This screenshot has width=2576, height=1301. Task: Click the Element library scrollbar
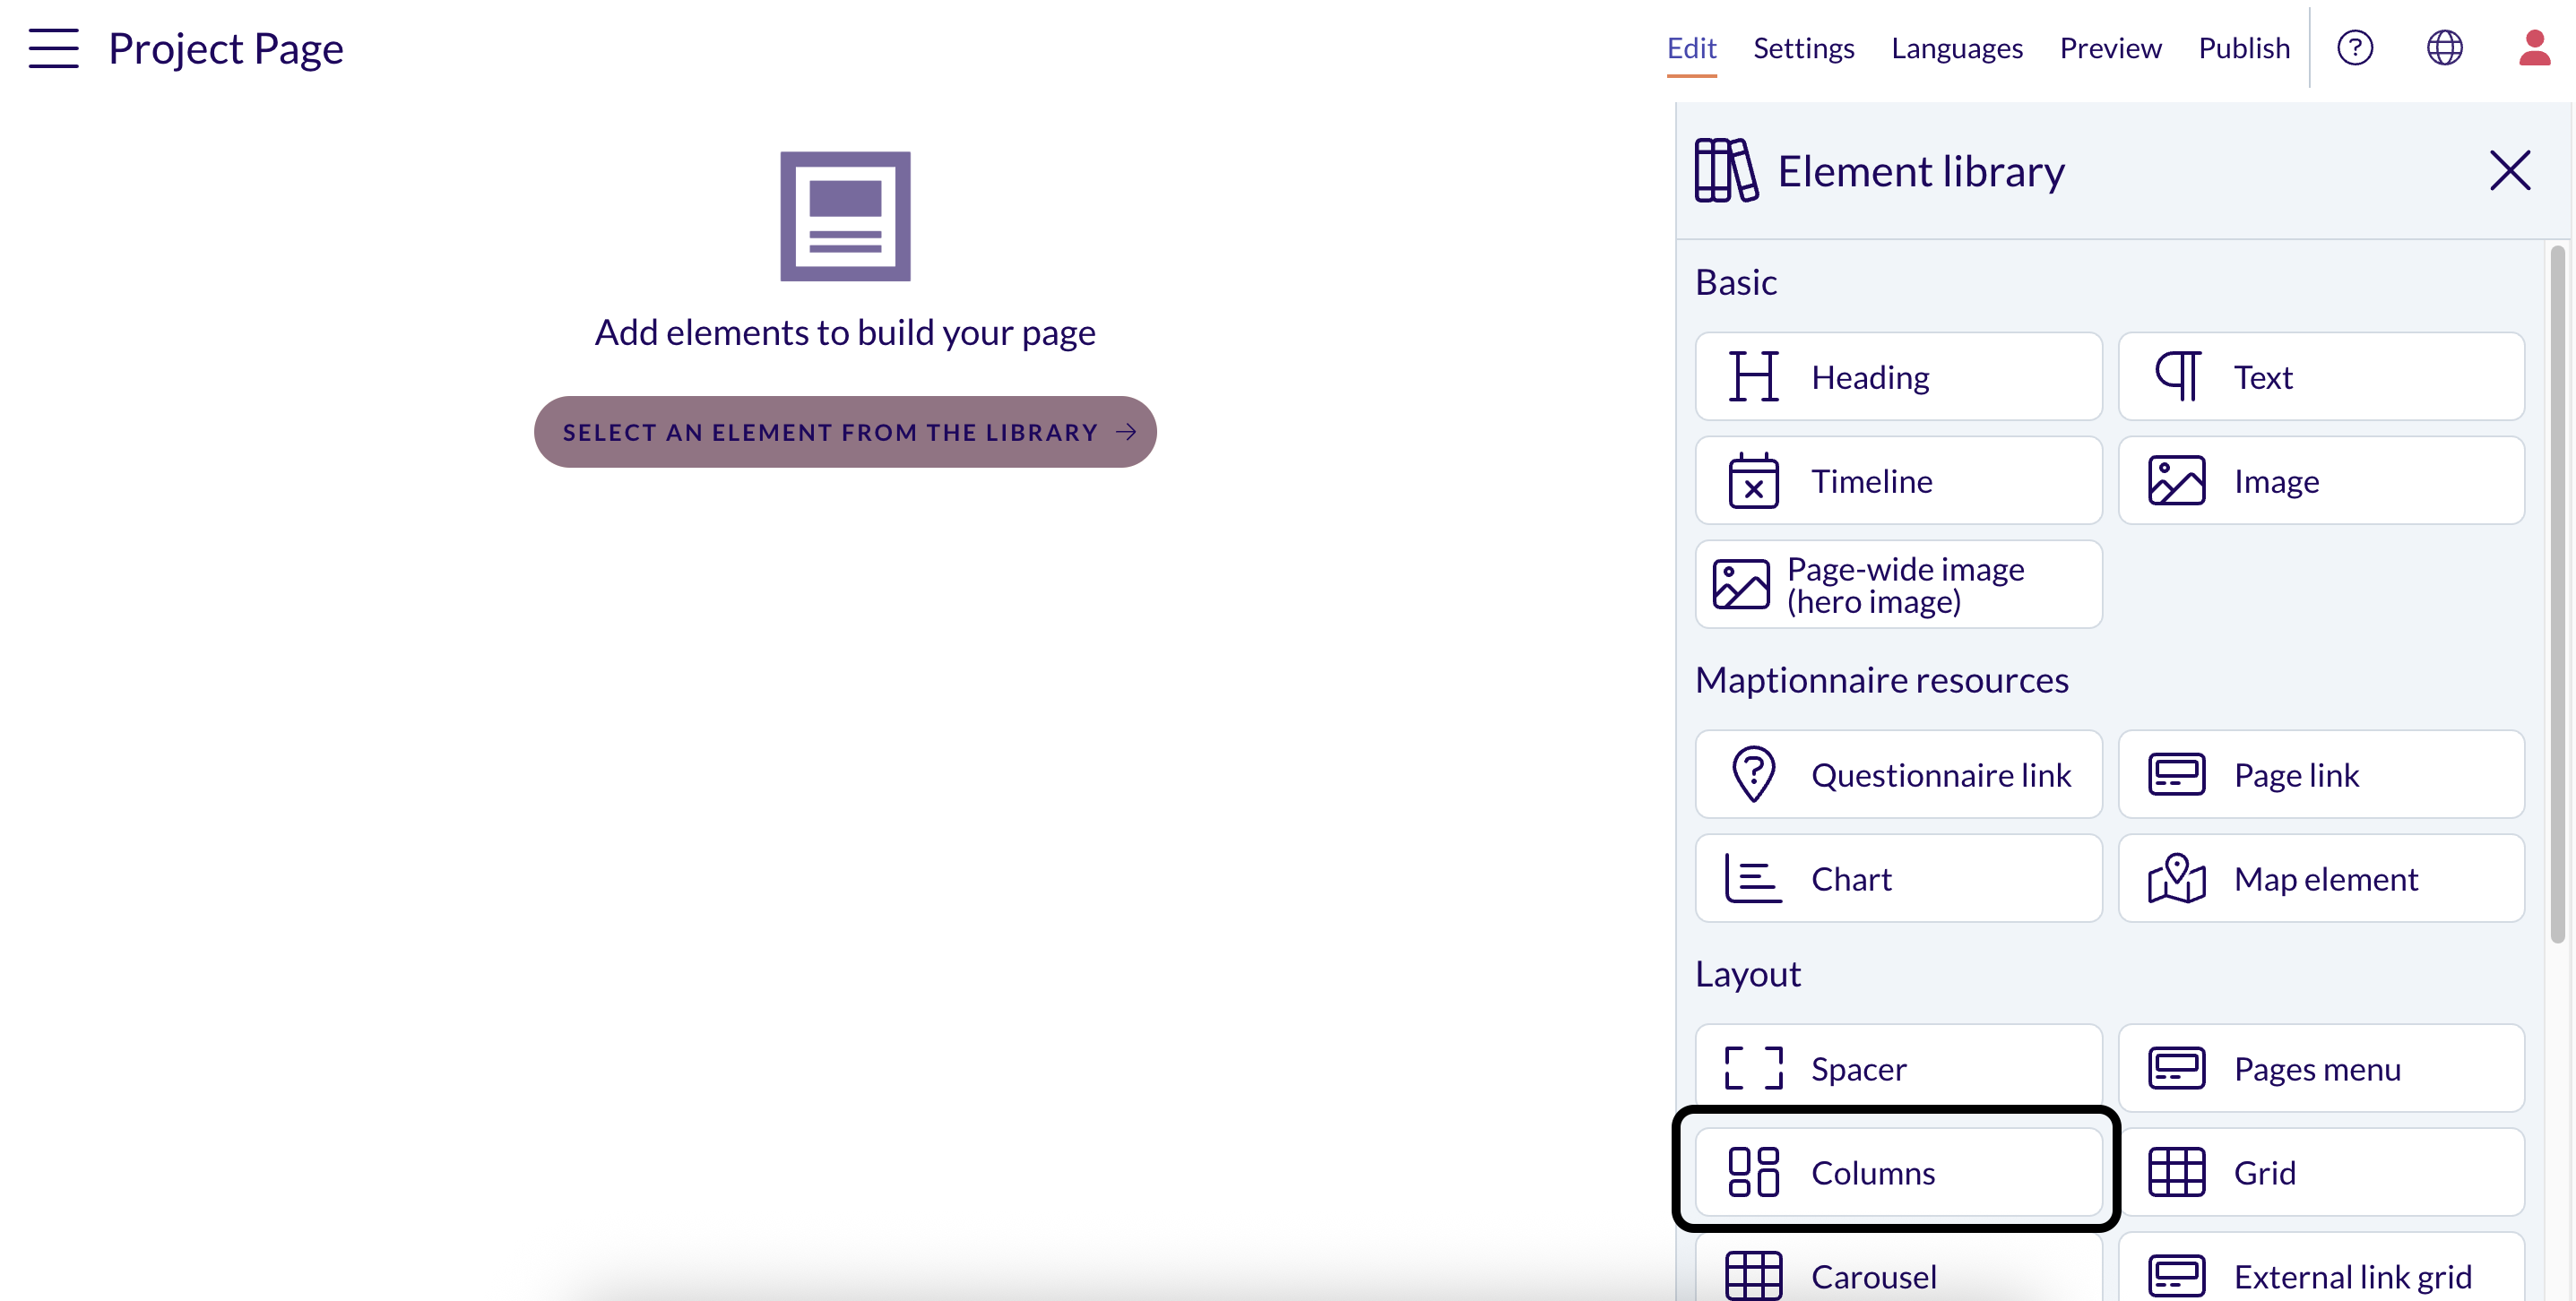[x=2557, y=595]
